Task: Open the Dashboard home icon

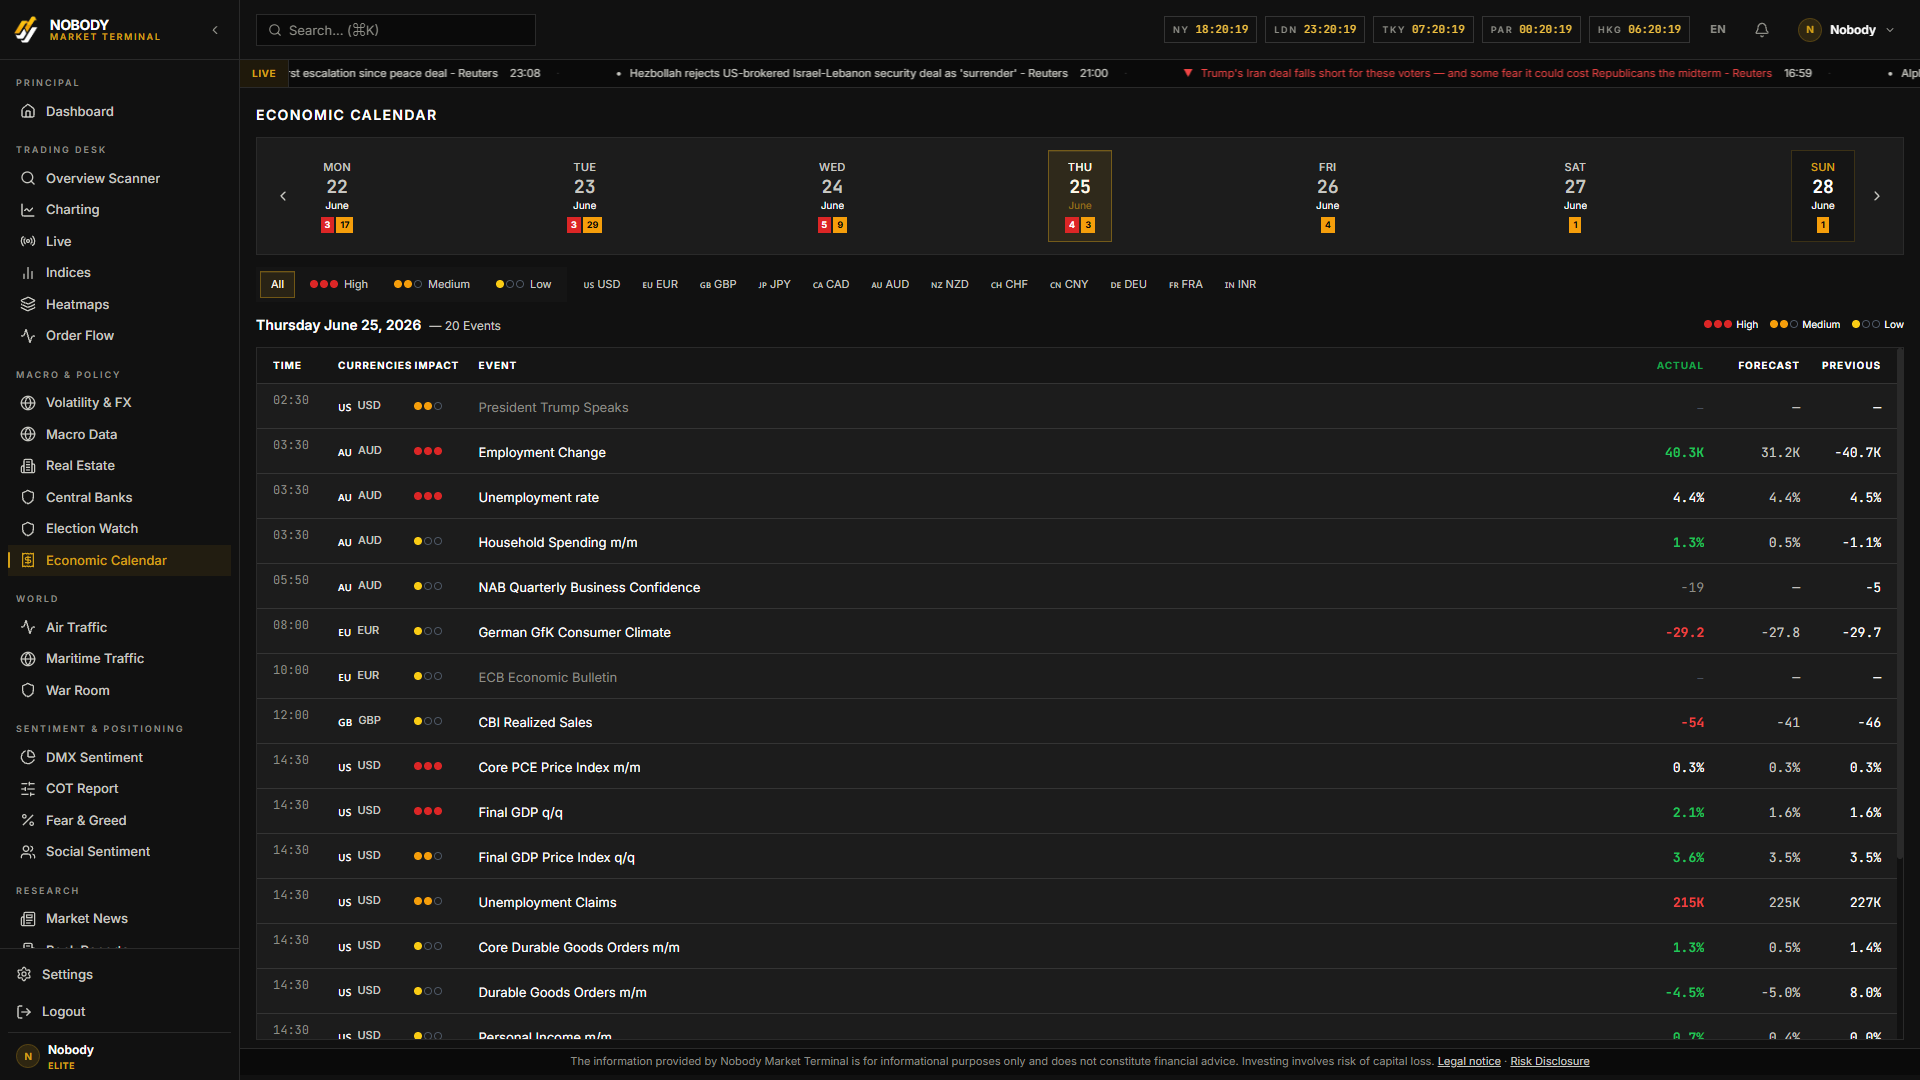Action: (28, 111)
